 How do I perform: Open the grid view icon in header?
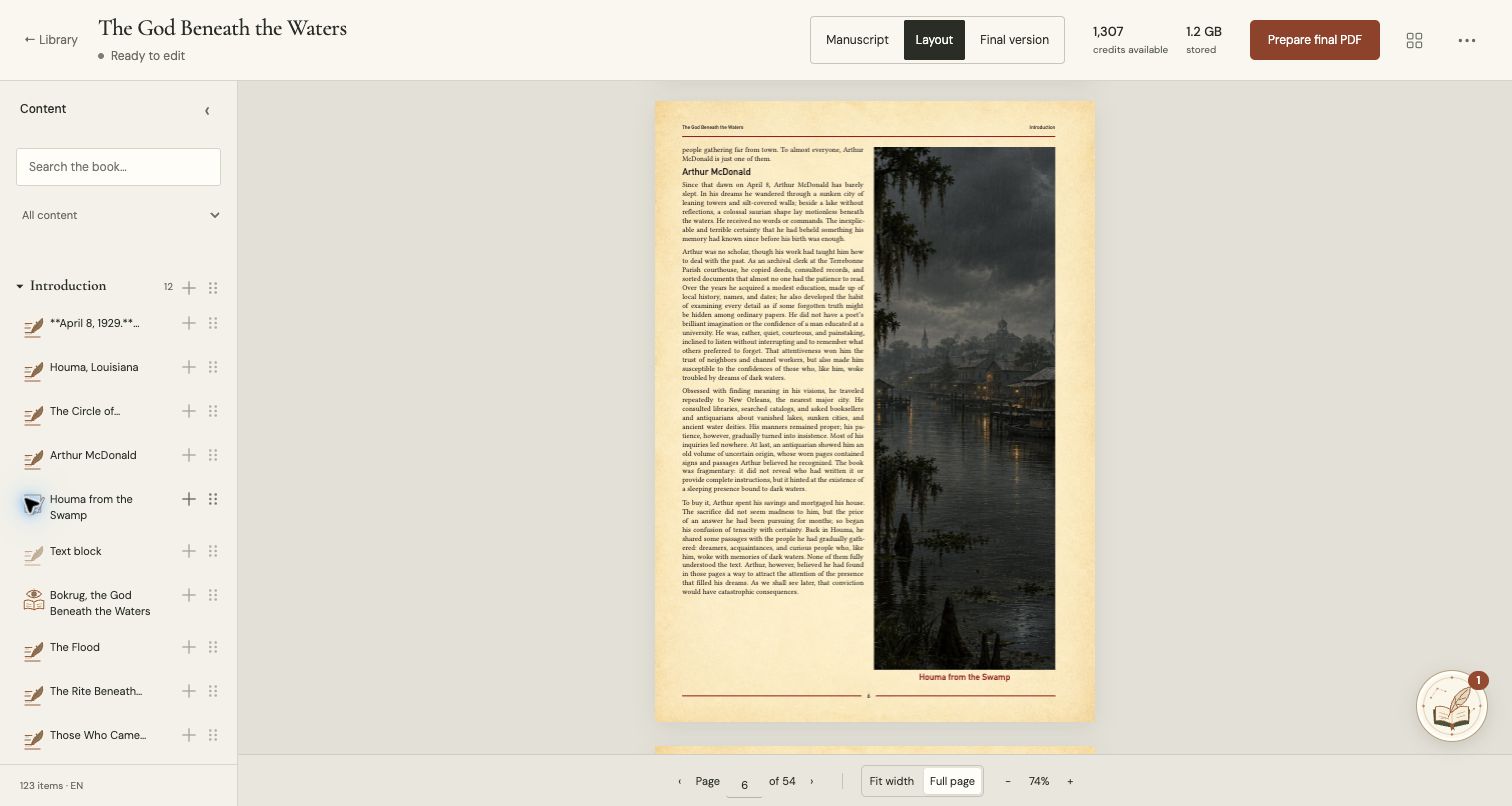click(1414, 40)
